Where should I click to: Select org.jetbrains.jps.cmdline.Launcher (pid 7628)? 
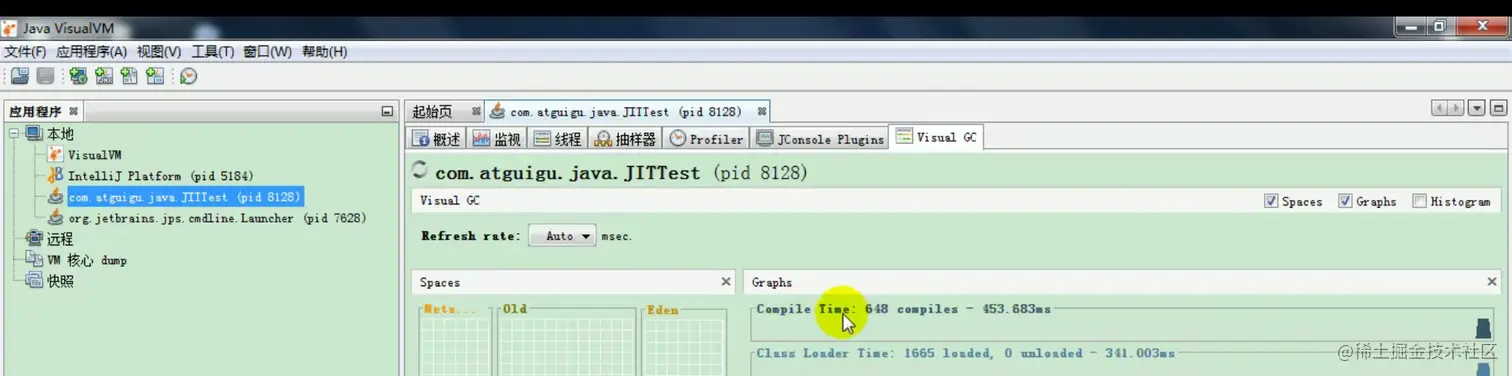tap(216, 218)
